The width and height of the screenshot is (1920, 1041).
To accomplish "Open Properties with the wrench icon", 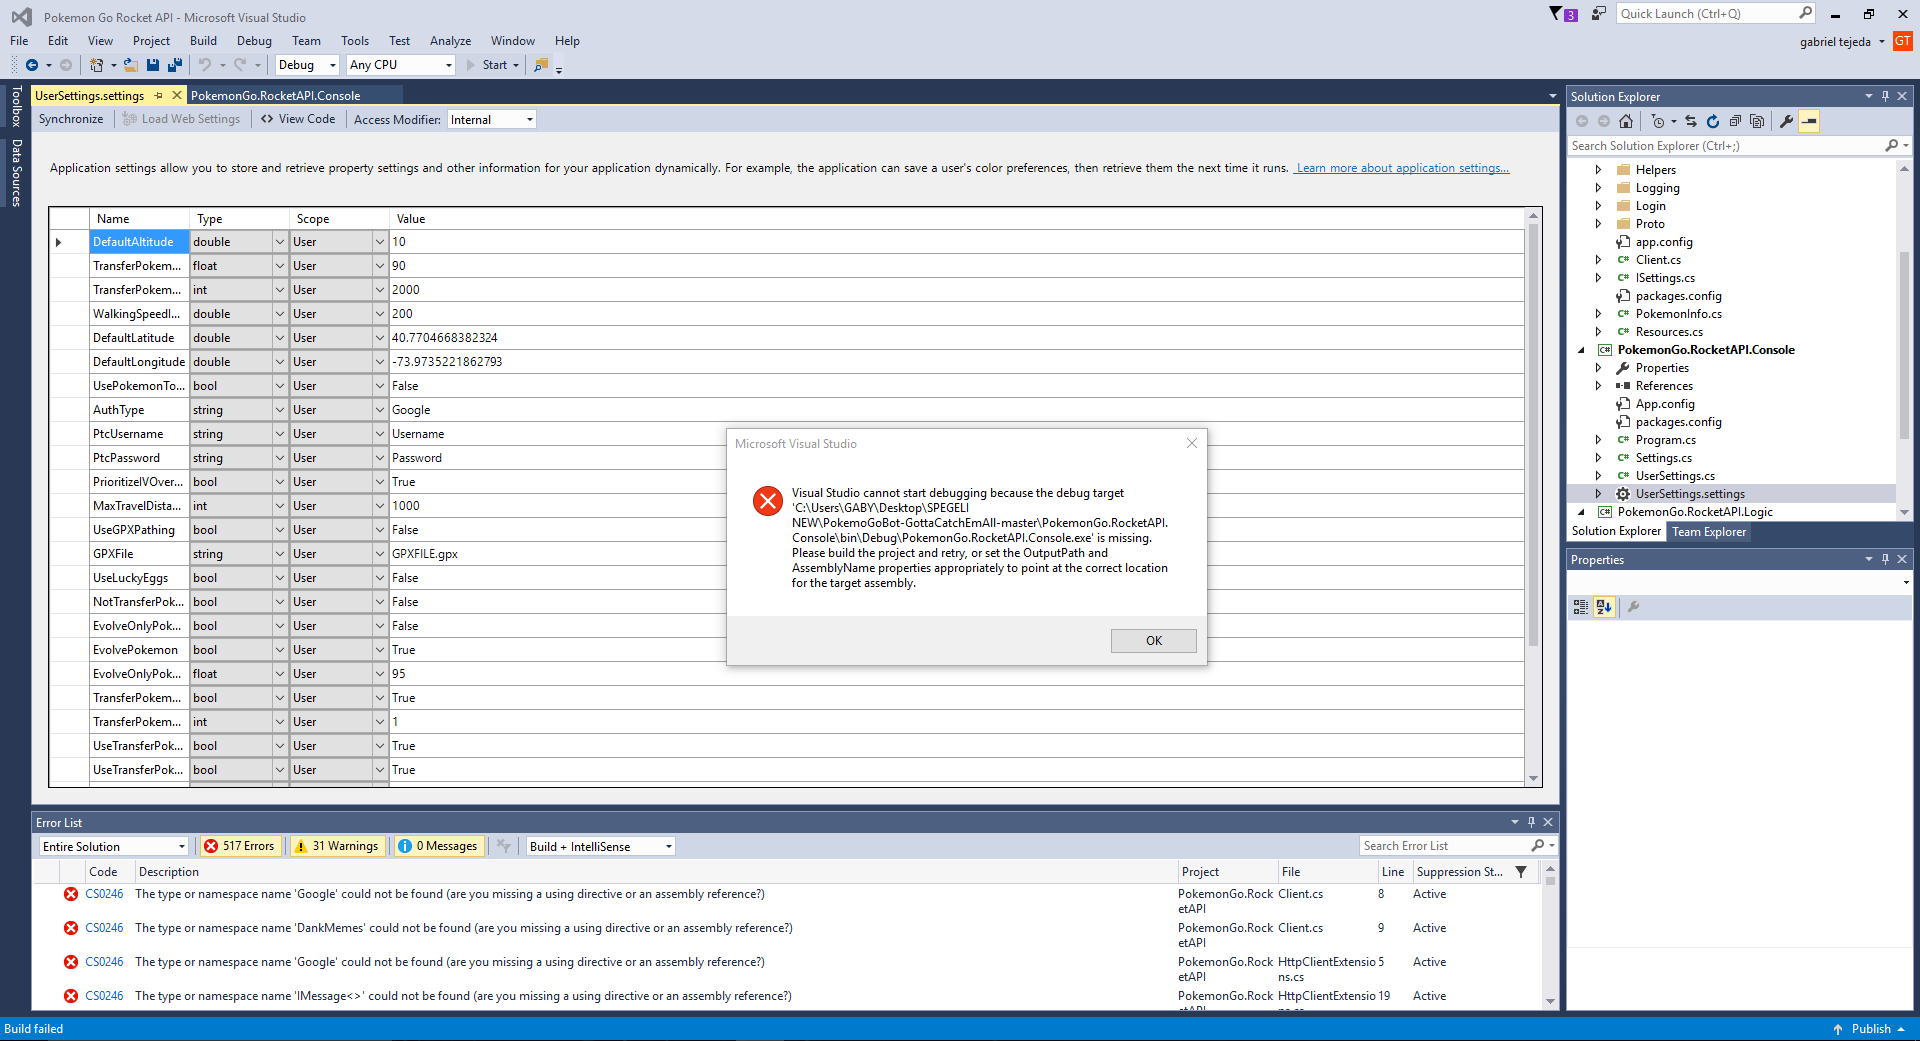I will click(x=1786, y=121).
